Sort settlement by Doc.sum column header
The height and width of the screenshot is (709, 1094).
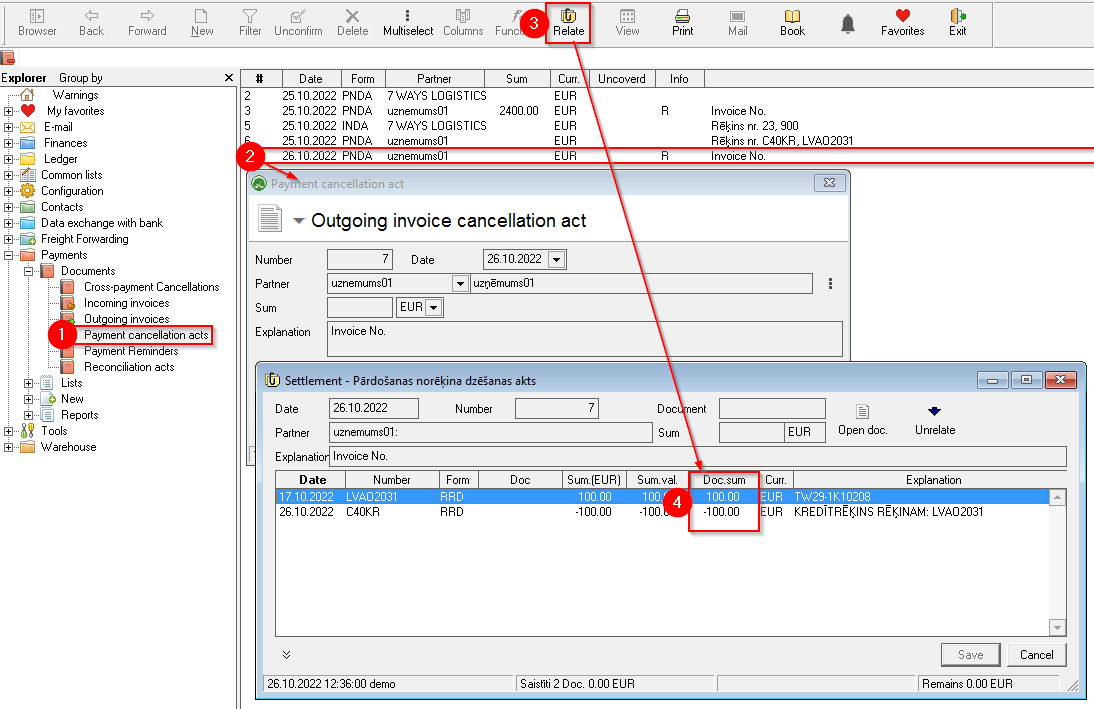tap(724, 480)
